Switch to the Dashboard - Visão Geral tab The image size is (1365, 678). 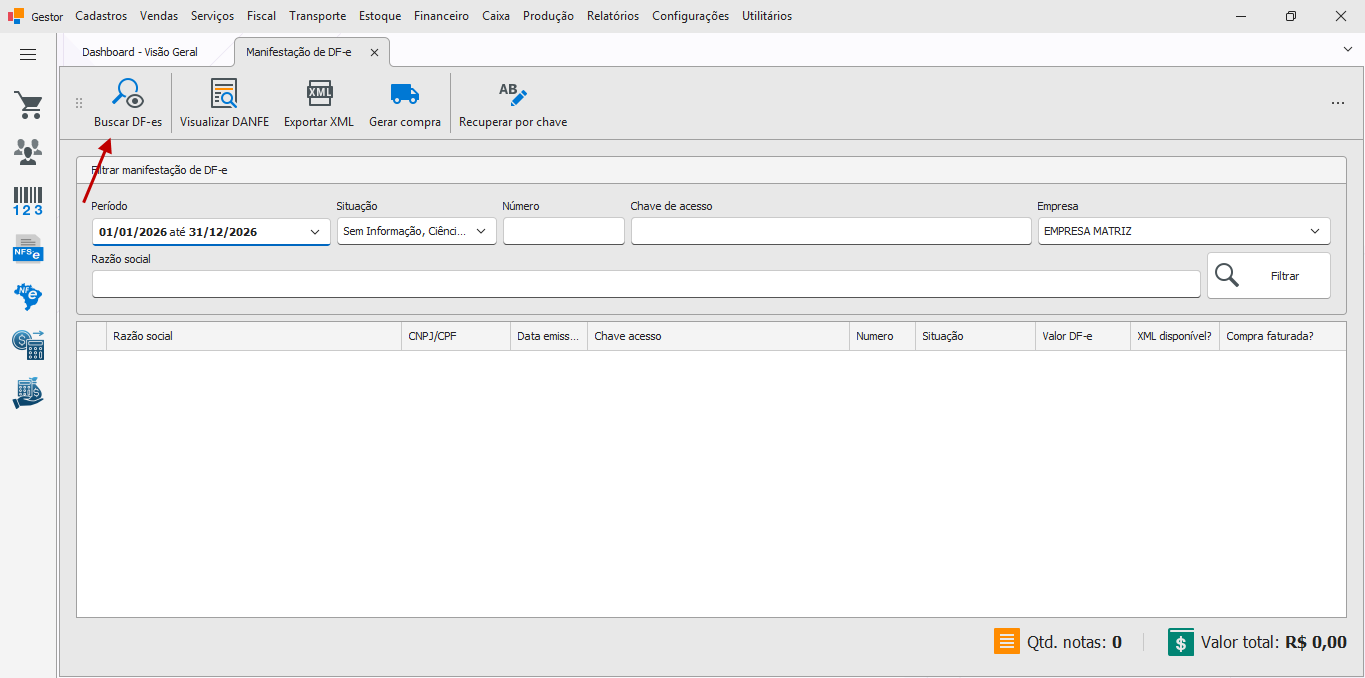pos(140,52)
